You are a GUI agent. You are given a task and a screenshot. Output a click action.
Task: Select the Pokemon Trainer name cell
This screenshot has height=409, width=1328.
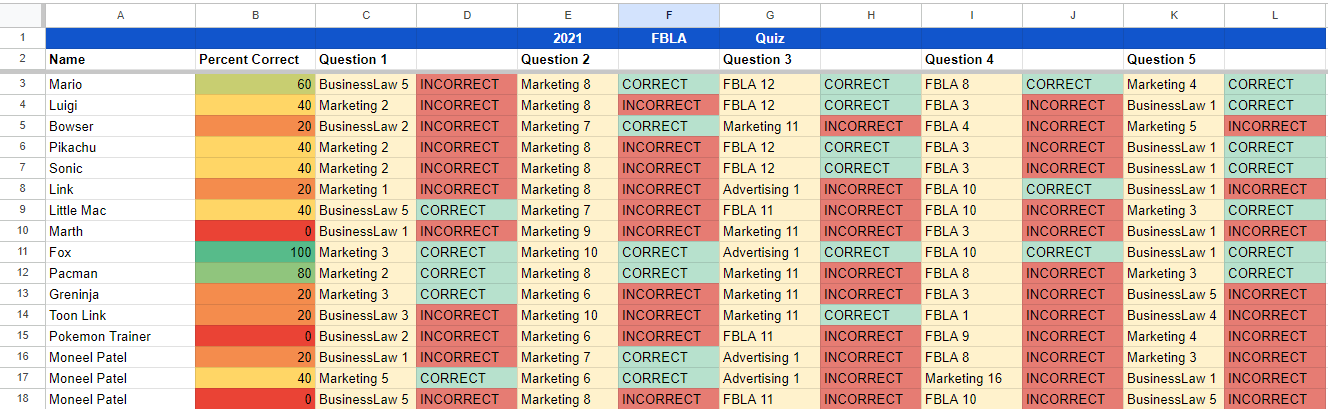click(120, 336)
